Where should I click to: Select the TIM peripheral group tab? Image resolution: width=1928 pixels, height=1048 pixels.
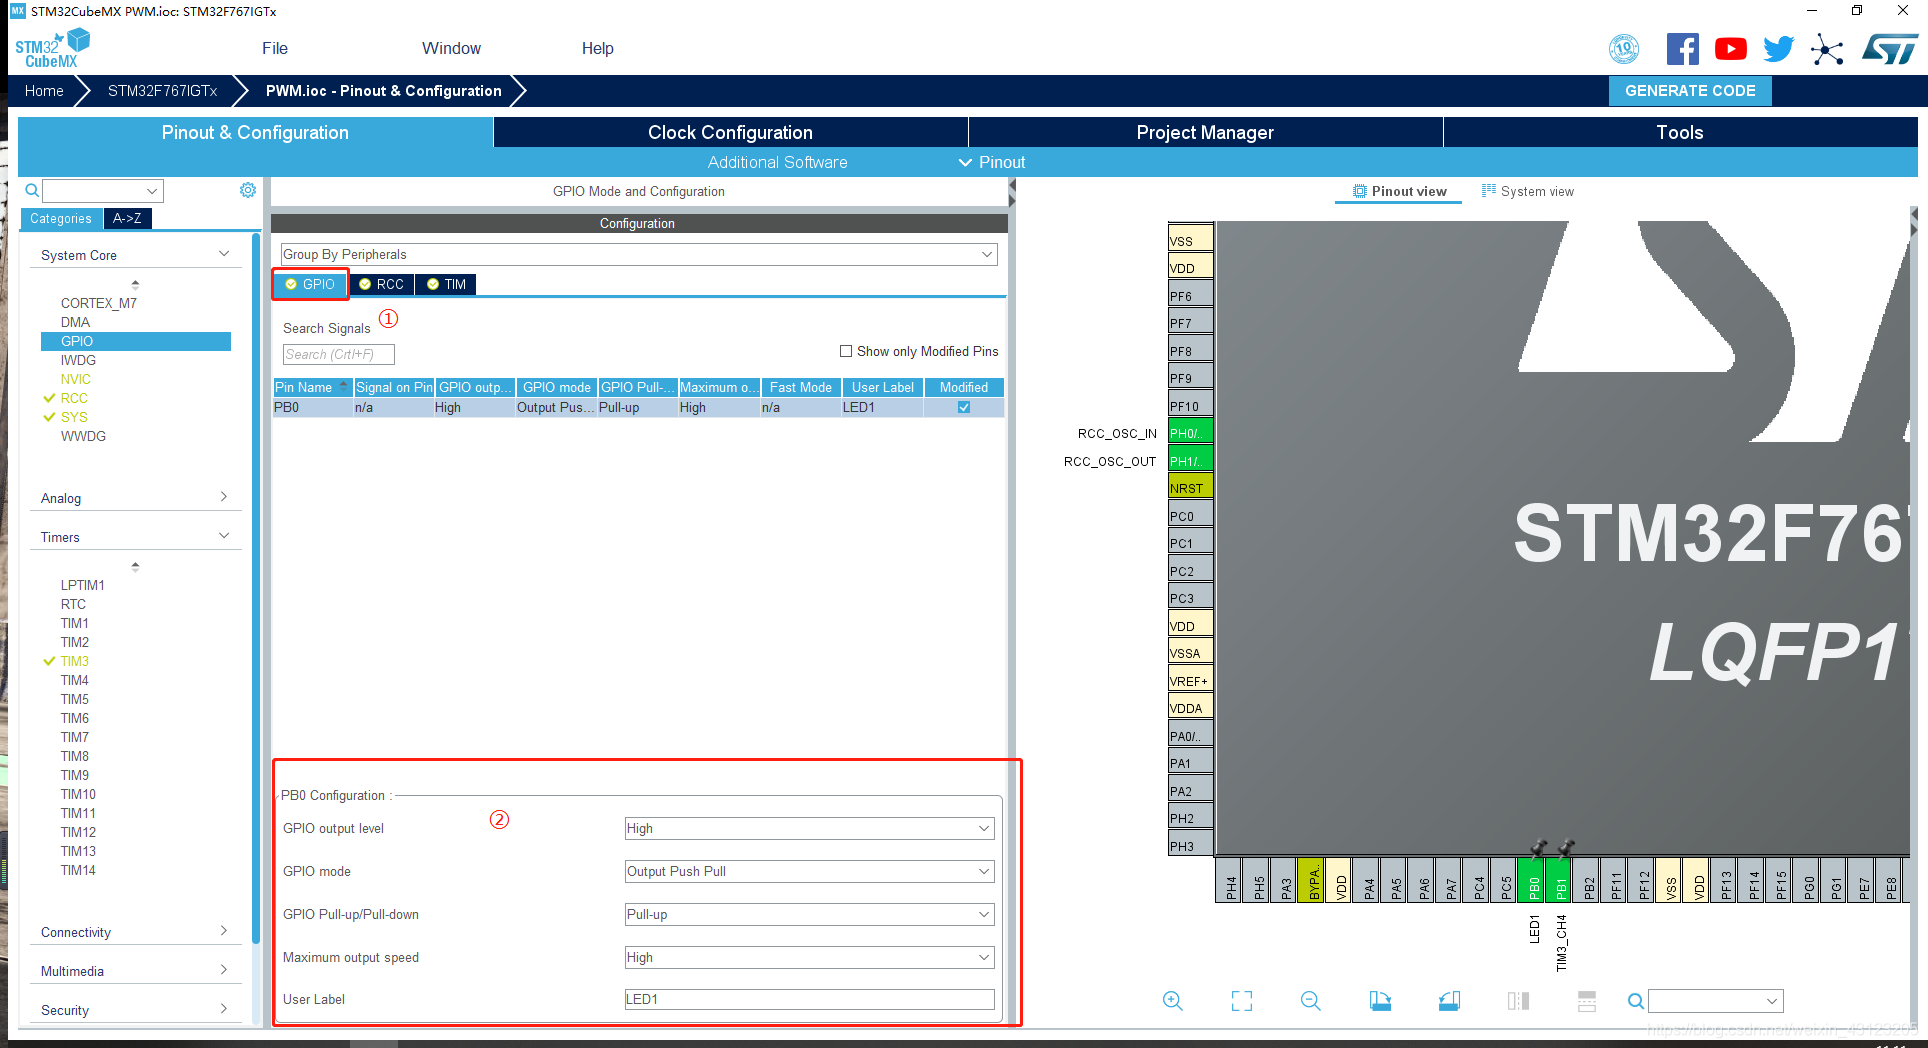(x=447, y=284)
